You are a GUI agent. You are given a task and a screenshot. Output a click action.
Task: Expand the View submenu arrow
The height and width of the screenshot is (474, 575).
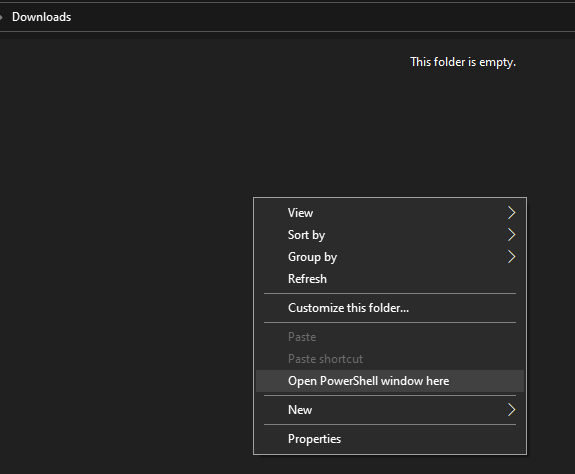[512, 213]
